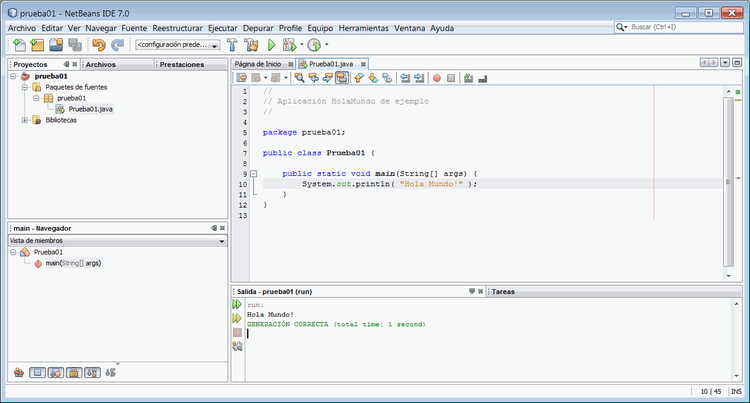Open the Reestructurar menu
Viewport: 750px width, 403px height.
point(177,28)
